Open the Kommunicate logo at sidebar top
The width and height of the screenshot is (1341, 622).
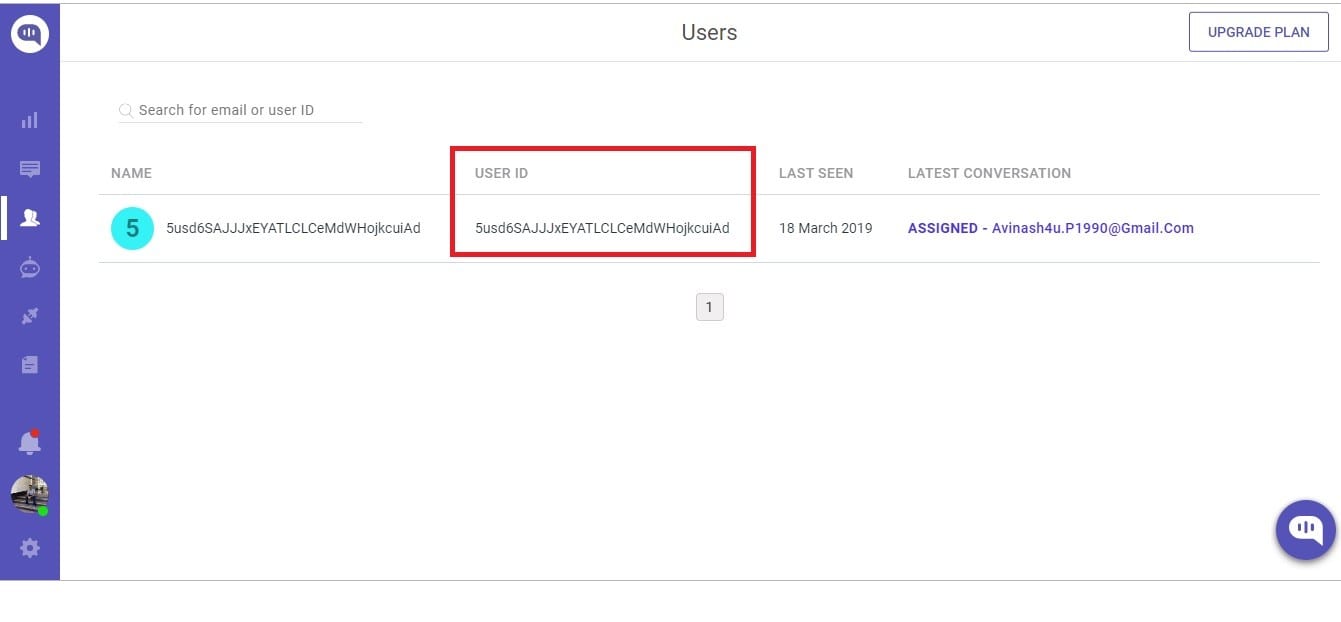(x=30, y=34)
